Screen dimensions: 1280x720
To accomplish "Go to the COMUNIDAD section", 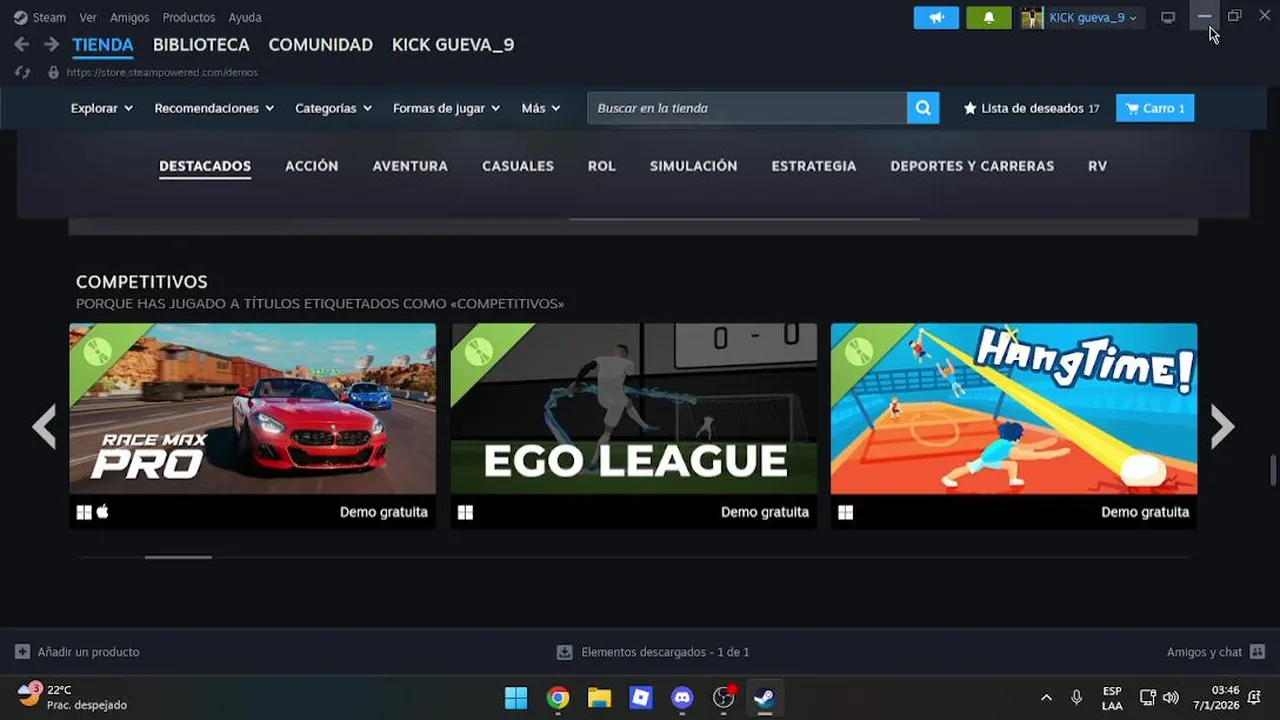I will [321, 45].
